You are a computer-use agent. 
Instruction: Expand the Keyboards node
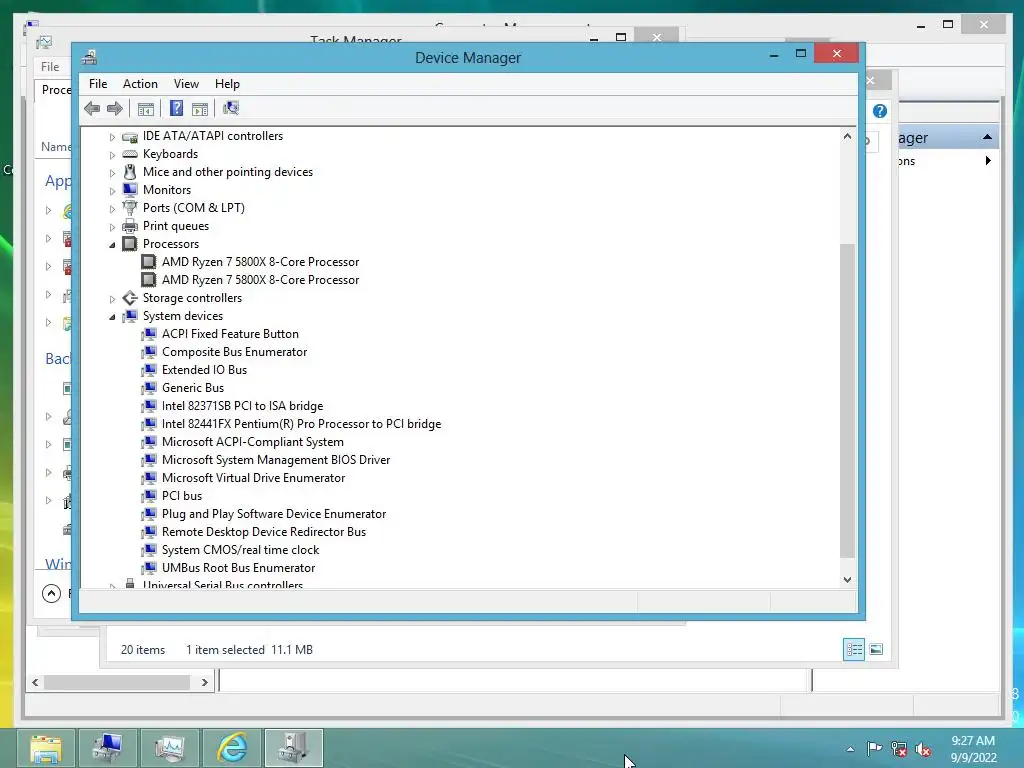pyautogui.click(x=112, y=155)
